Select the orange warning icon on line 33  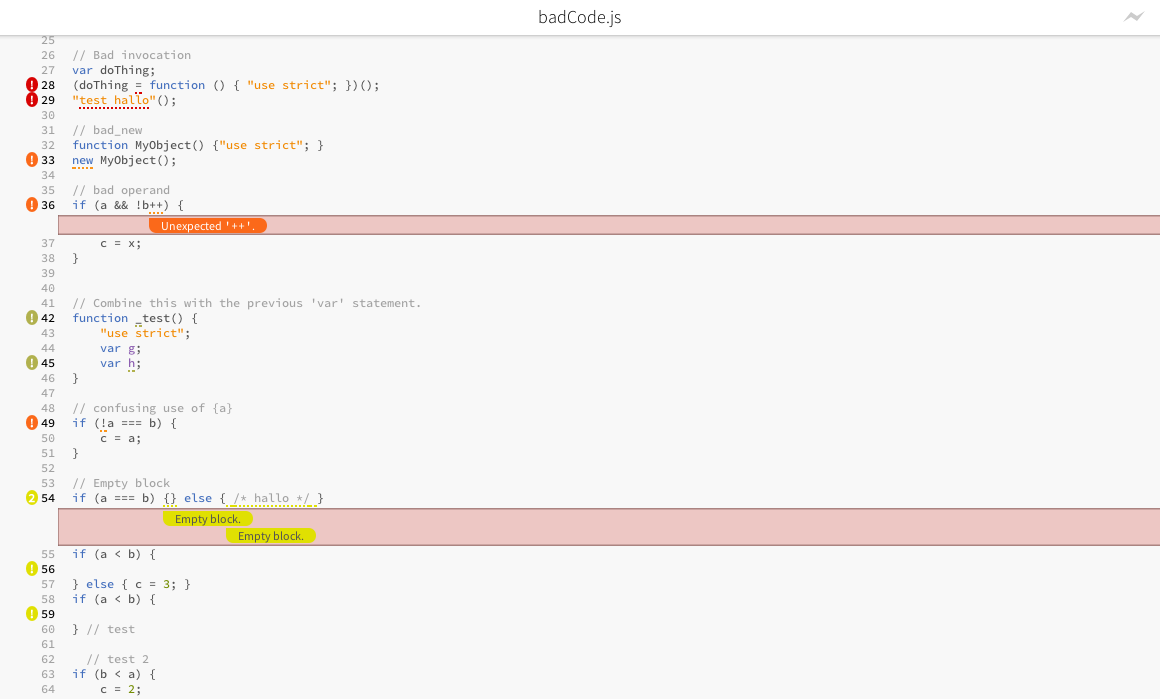(x=31, y=160)
